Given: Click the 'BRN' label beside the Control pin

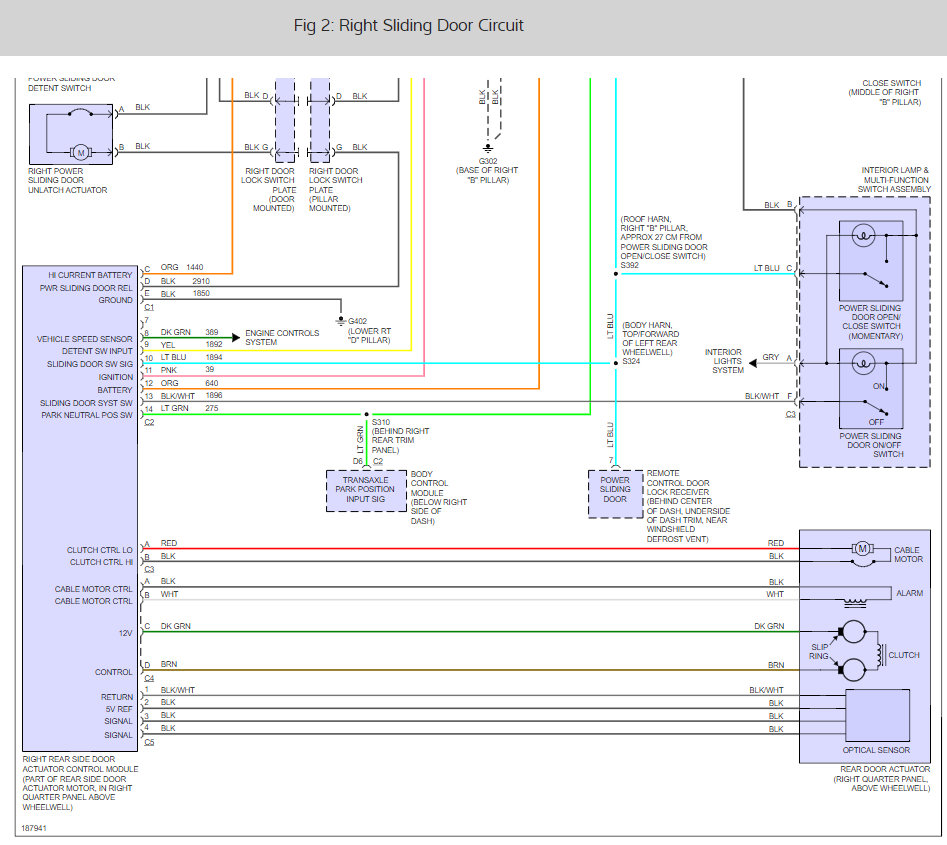Looking at the screenshot, I should 169,664.
